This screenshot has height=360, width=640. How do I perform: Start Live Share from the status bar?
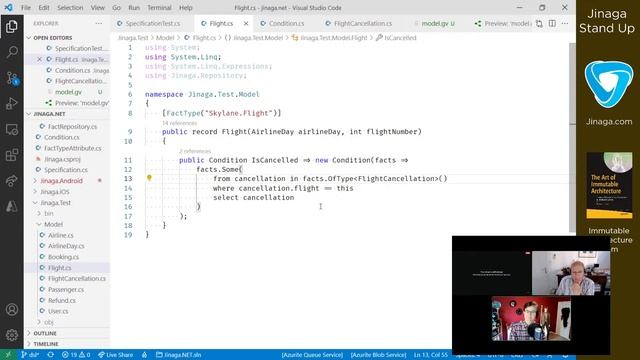(x=116, y=355)
